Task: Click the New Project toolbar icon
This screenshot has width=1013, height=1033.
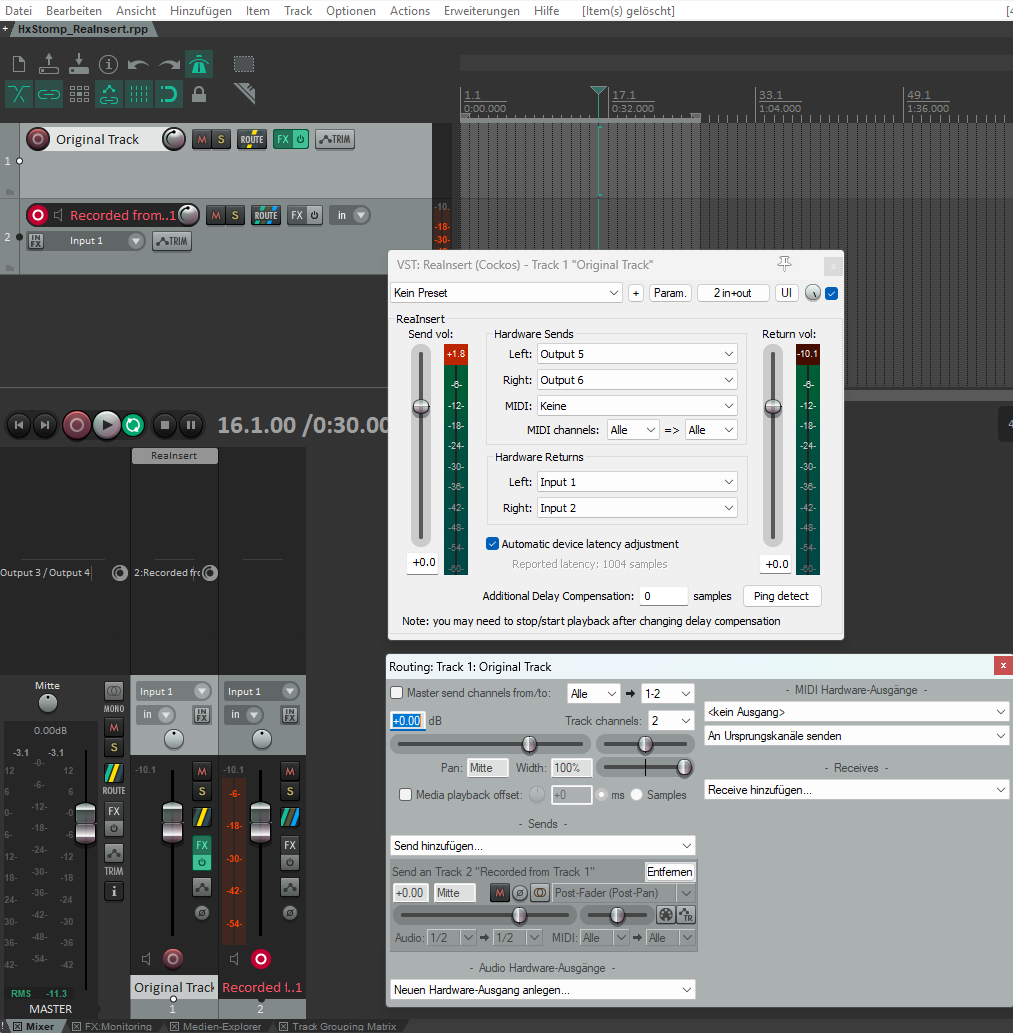Action: pyautogui.click(x=19, y=65)
